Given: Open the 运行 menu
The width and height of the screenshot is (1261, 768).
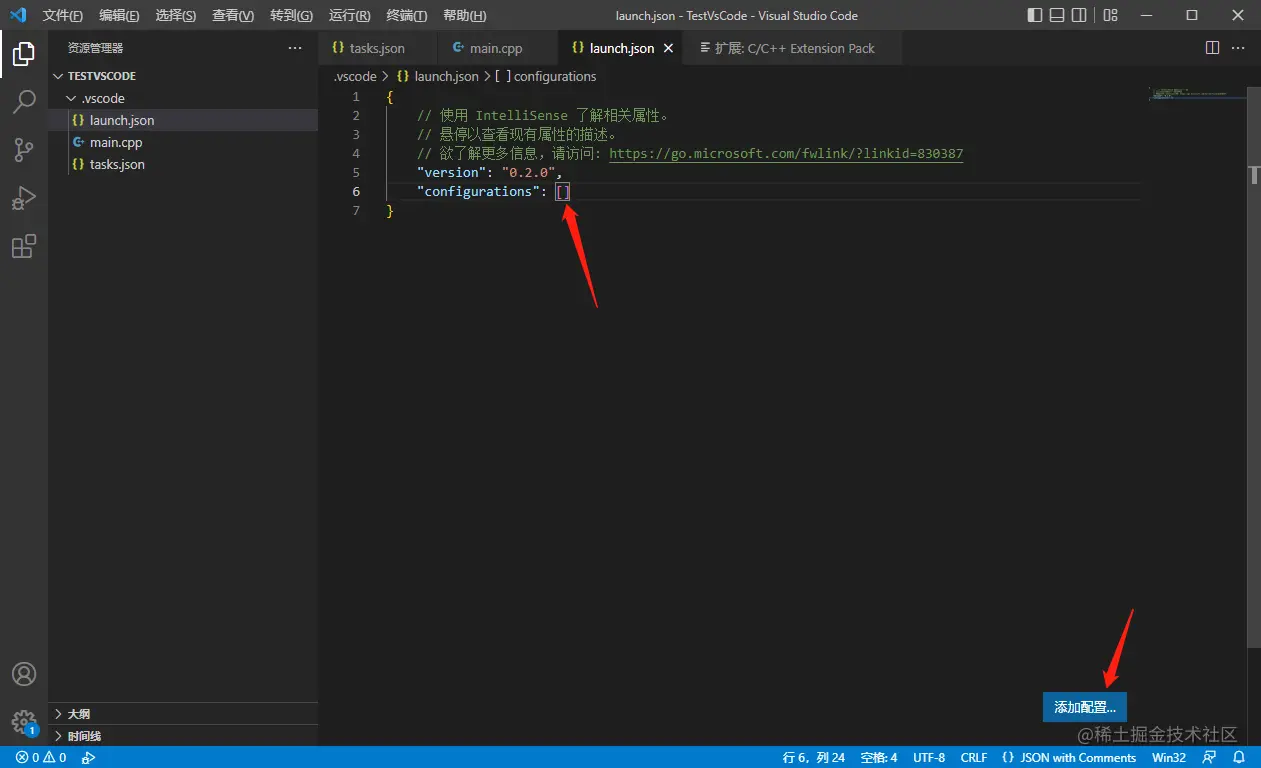Looking at the screenshot, I should pyautogui.click(x=347, y=15).
